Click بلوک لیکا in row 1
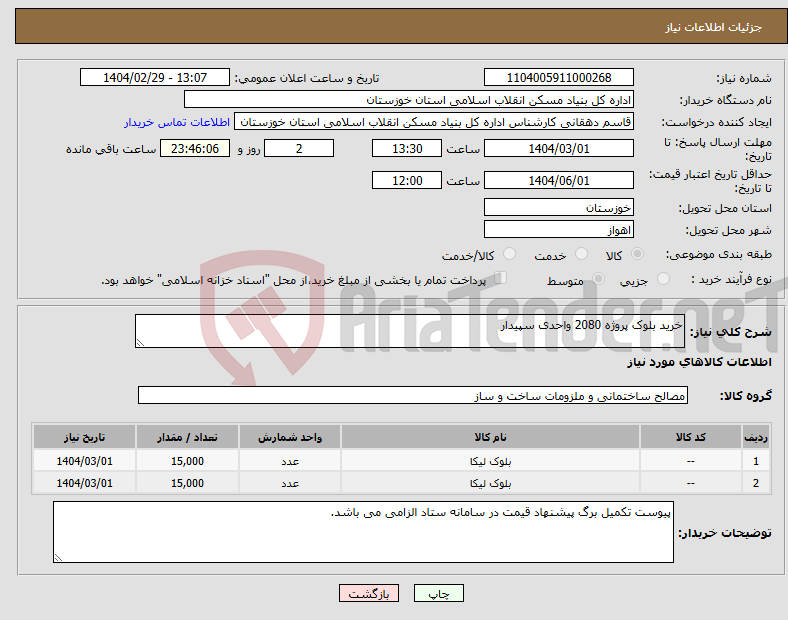The image size is (788, 620). (x=490, y=461)
